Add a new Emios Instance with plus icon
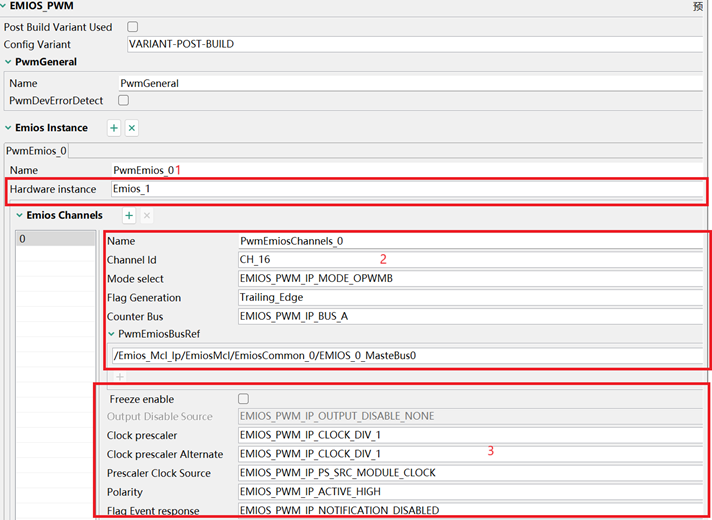The height and width of the screenshot is (520, 712). (x=114, y=128)
